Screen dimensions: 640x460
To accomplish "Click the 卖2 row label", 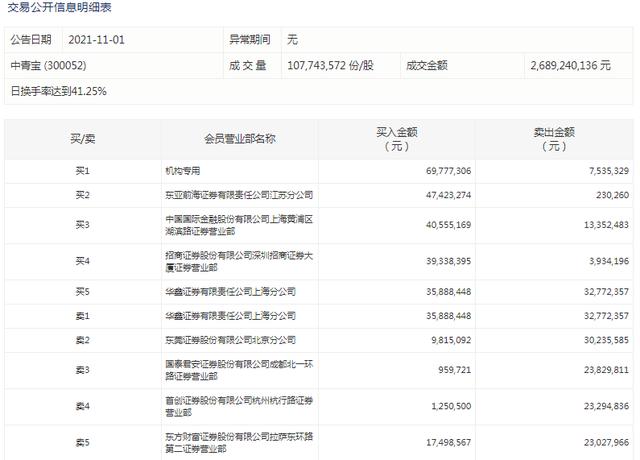I will tap(82, 340).
